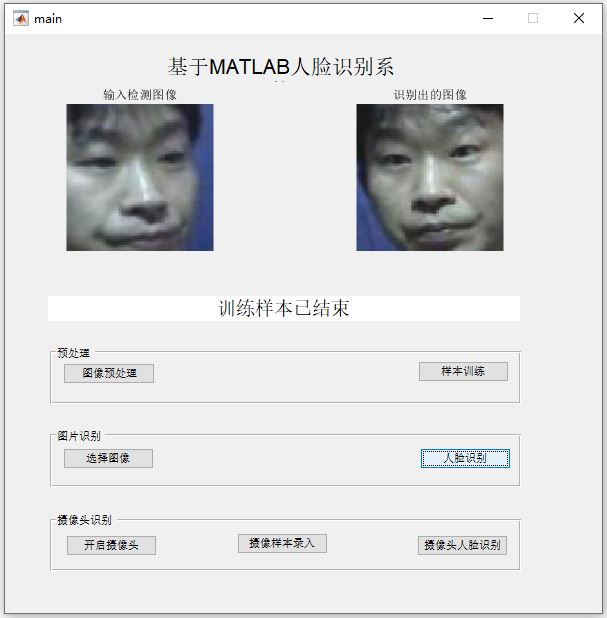The width and height of the screenshot is (607, 618).
Task: Click the 基于MATLAB人脸识别系 title text
Action: (281, 67)
